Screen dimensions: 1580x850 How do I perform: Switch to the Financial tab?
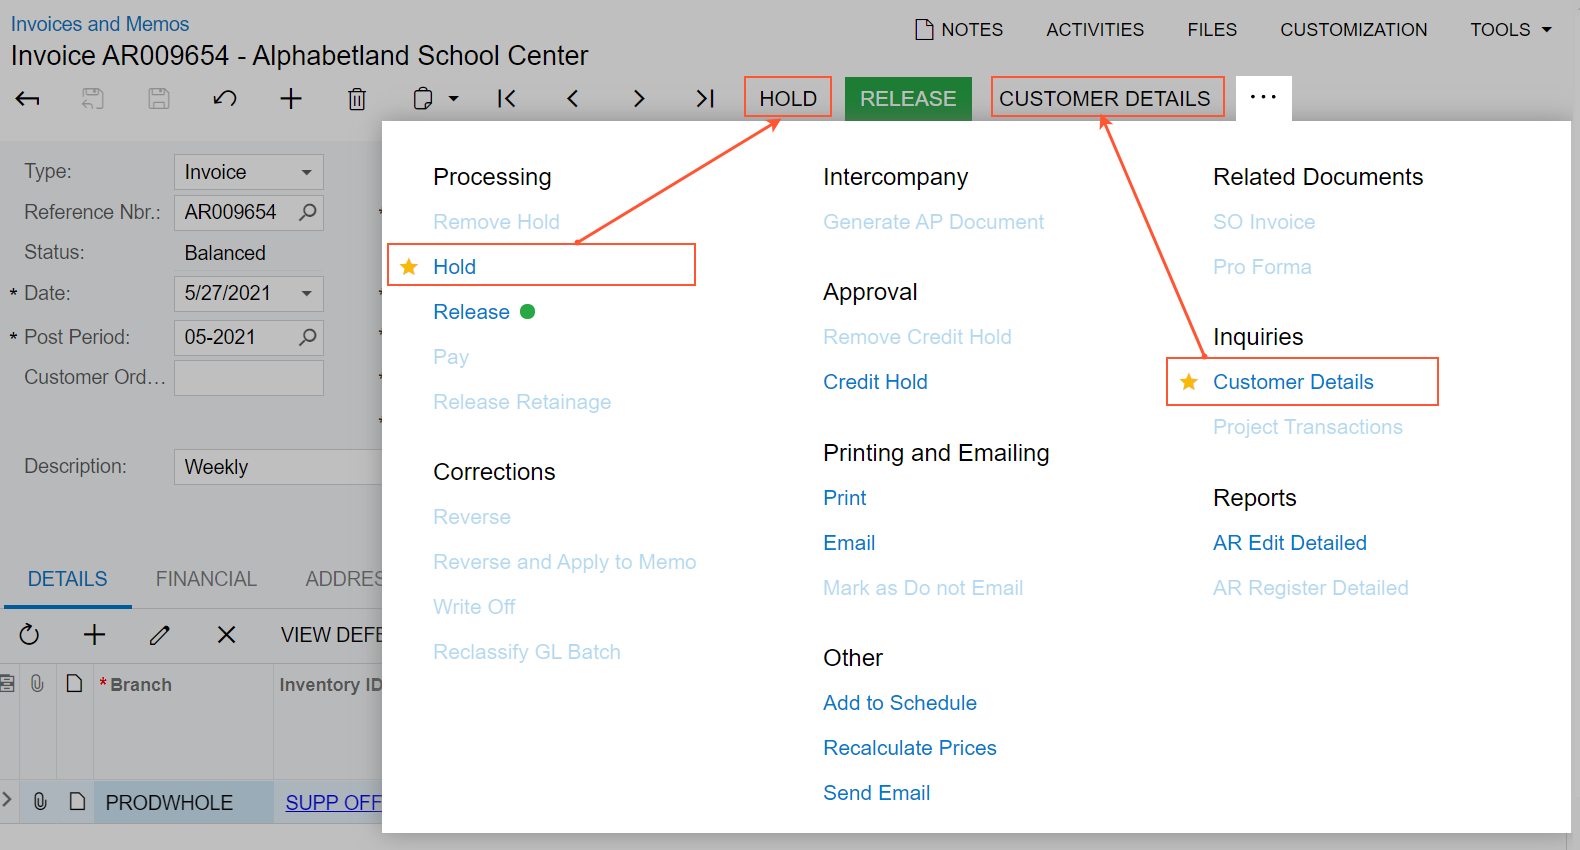coord(206,579)
